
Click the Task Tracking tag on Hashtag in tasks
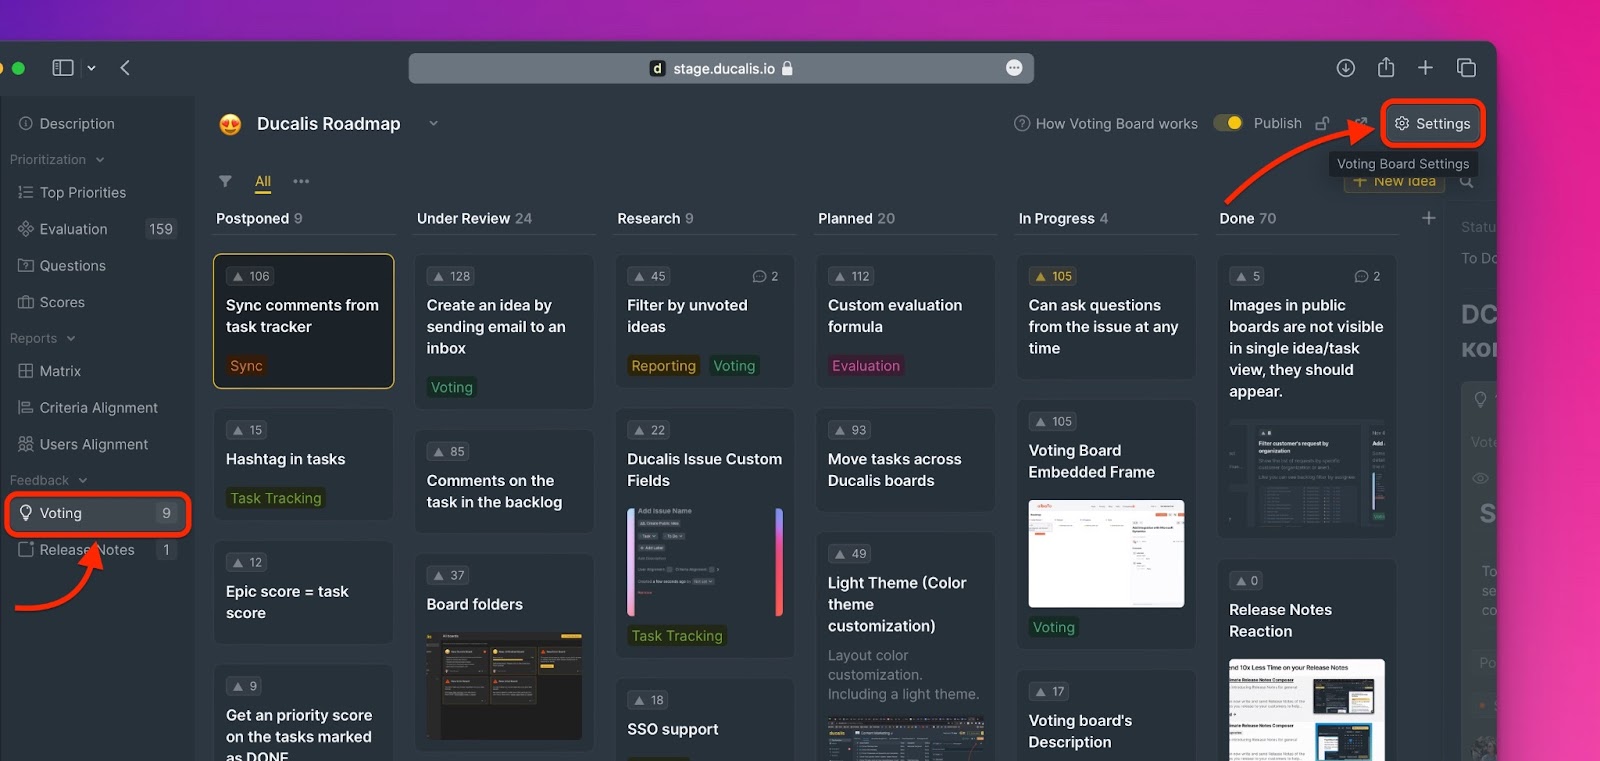pyautogui.click(x=276, y=498)
